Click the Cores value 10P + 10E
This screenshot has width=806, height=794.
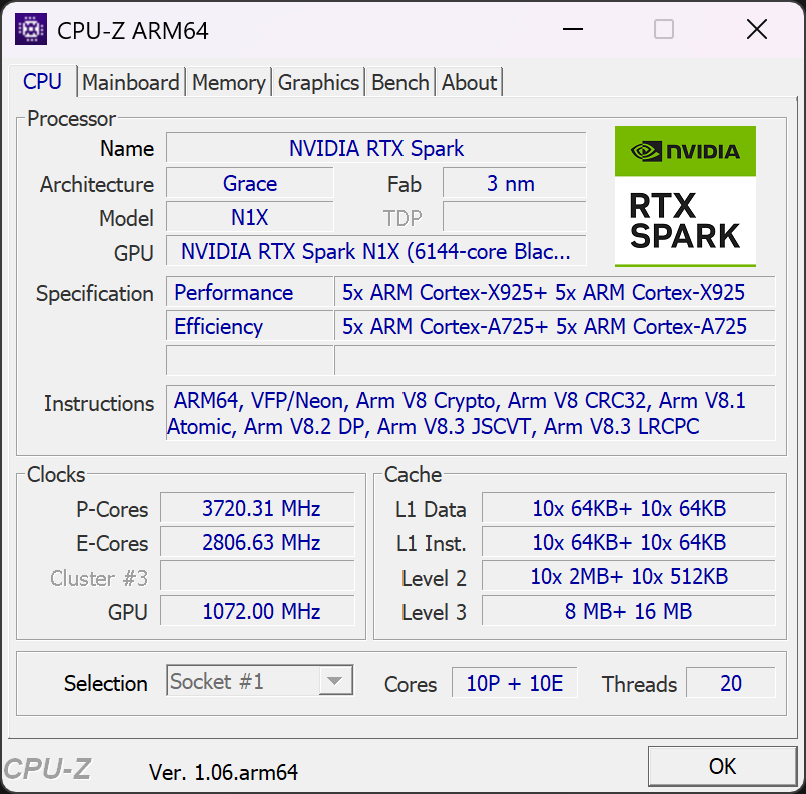[x=515, y=683]
